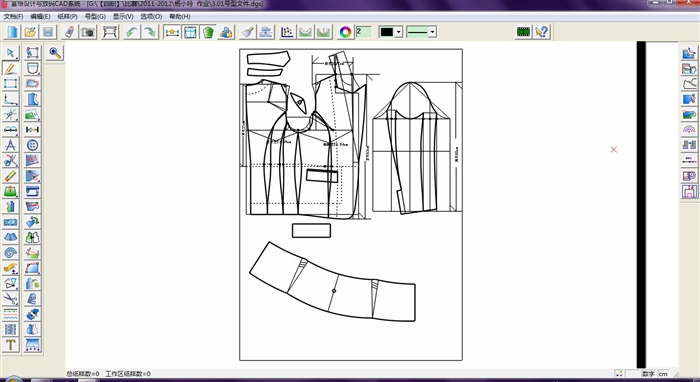Open the 号型(G) menu
This screenshot has height=382, width=700.
coord(95,17)
